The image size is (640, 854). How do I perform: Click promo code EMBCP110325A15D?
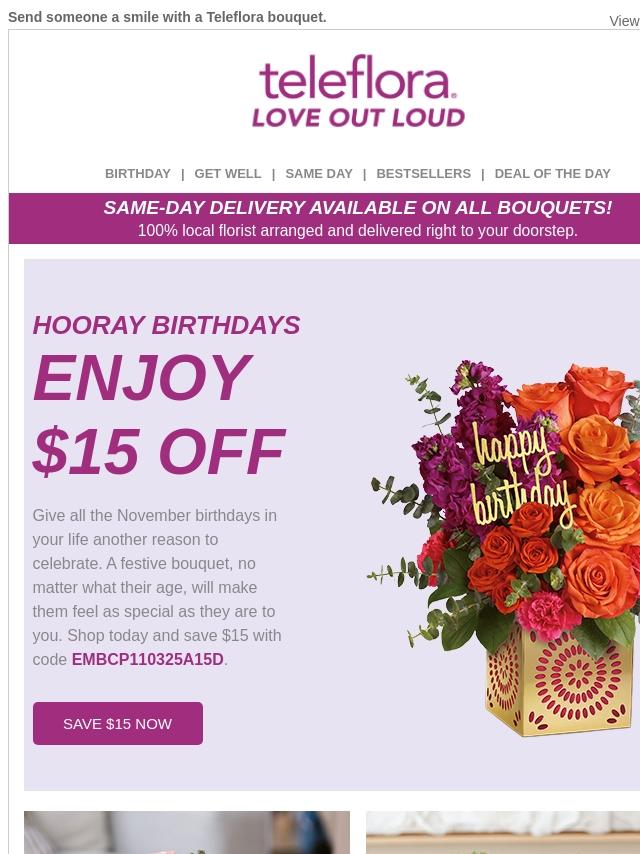pyautogui.click(x=147, y=660)
